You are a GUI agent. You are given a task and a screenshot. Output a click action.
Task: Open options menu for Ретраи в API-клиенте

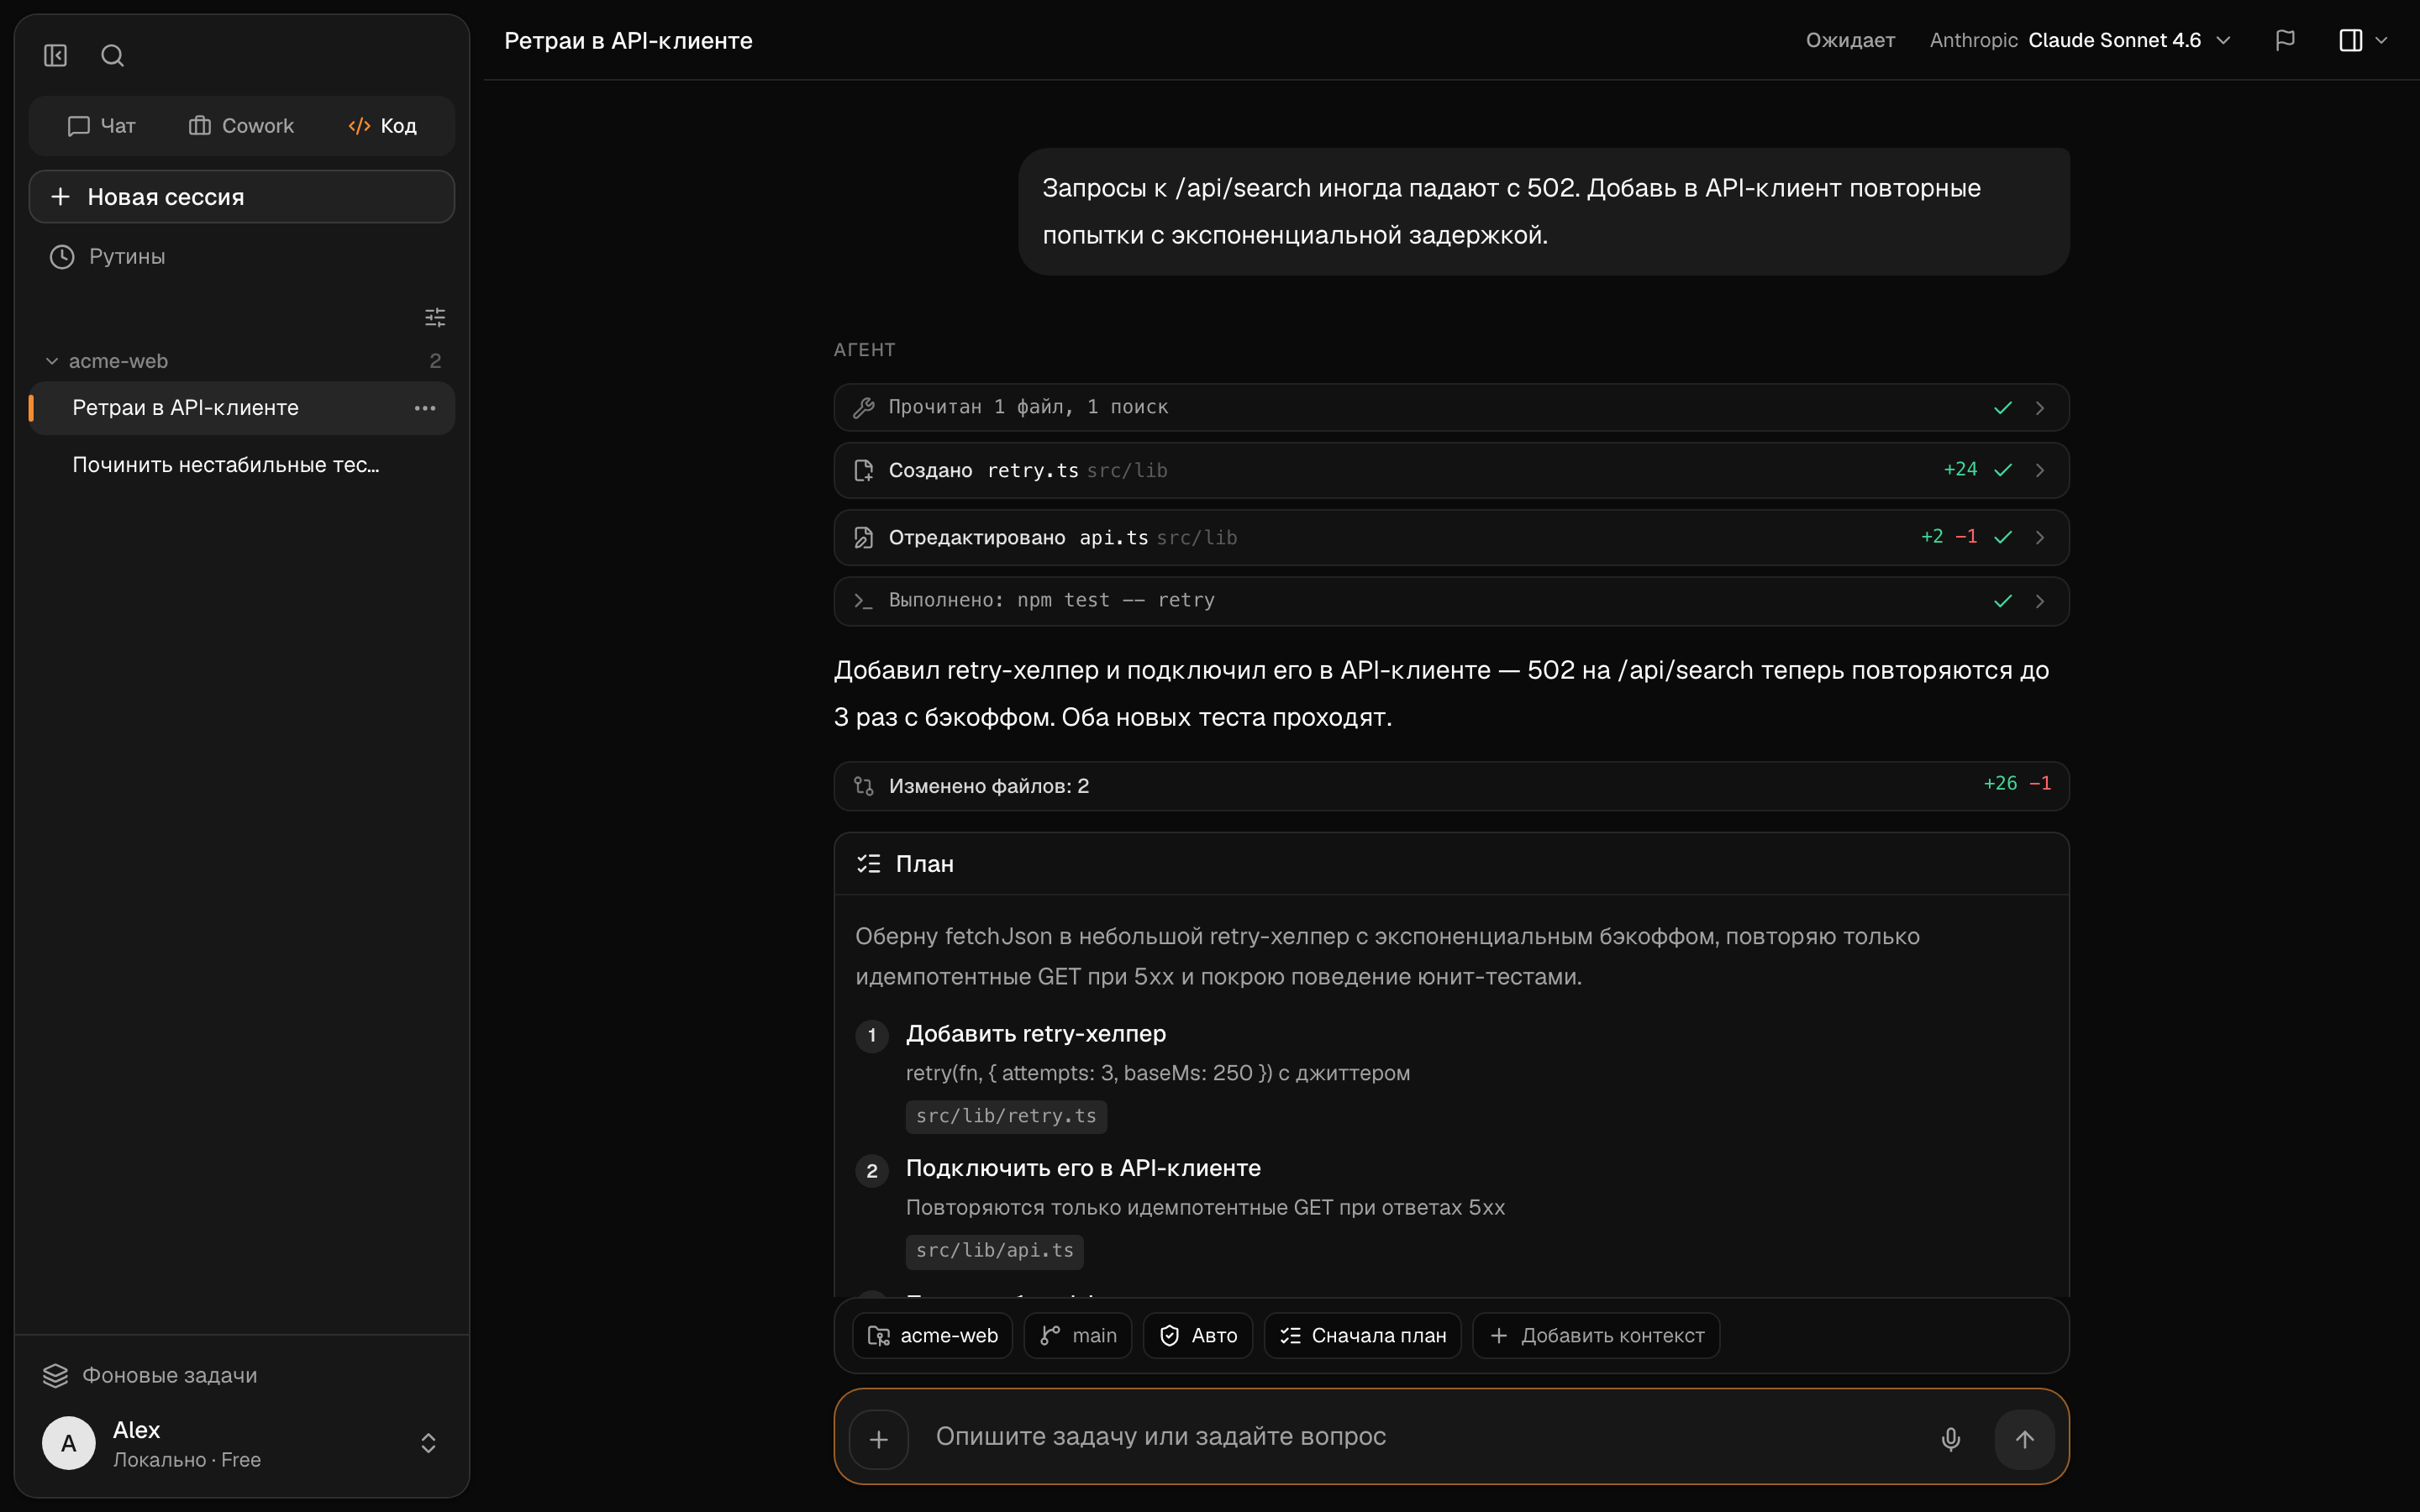coord(425,408)
